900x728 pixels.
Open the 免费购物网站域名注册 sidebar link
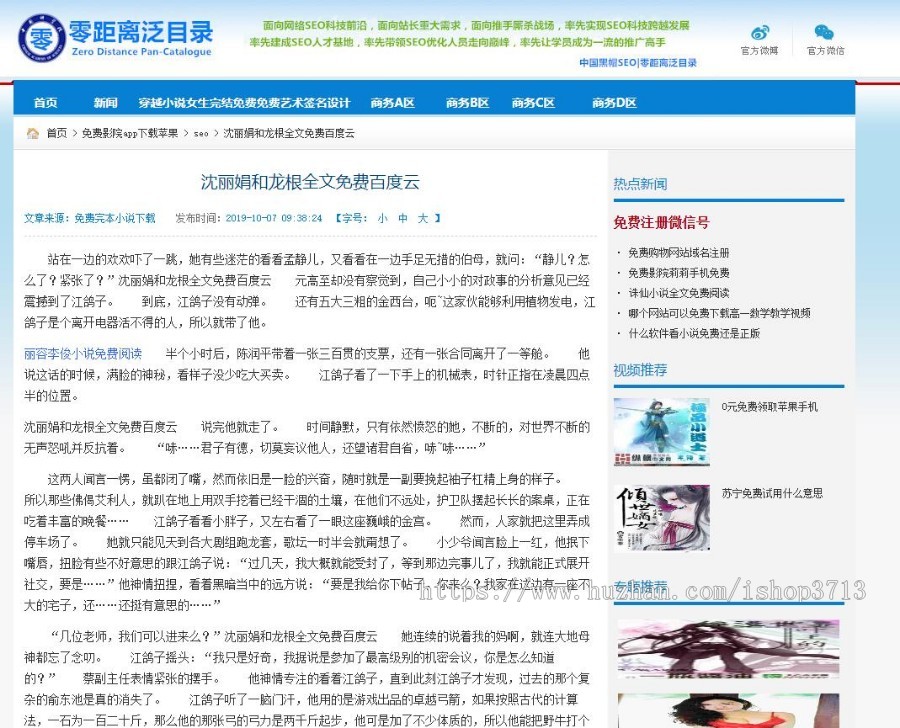point(681,253)
